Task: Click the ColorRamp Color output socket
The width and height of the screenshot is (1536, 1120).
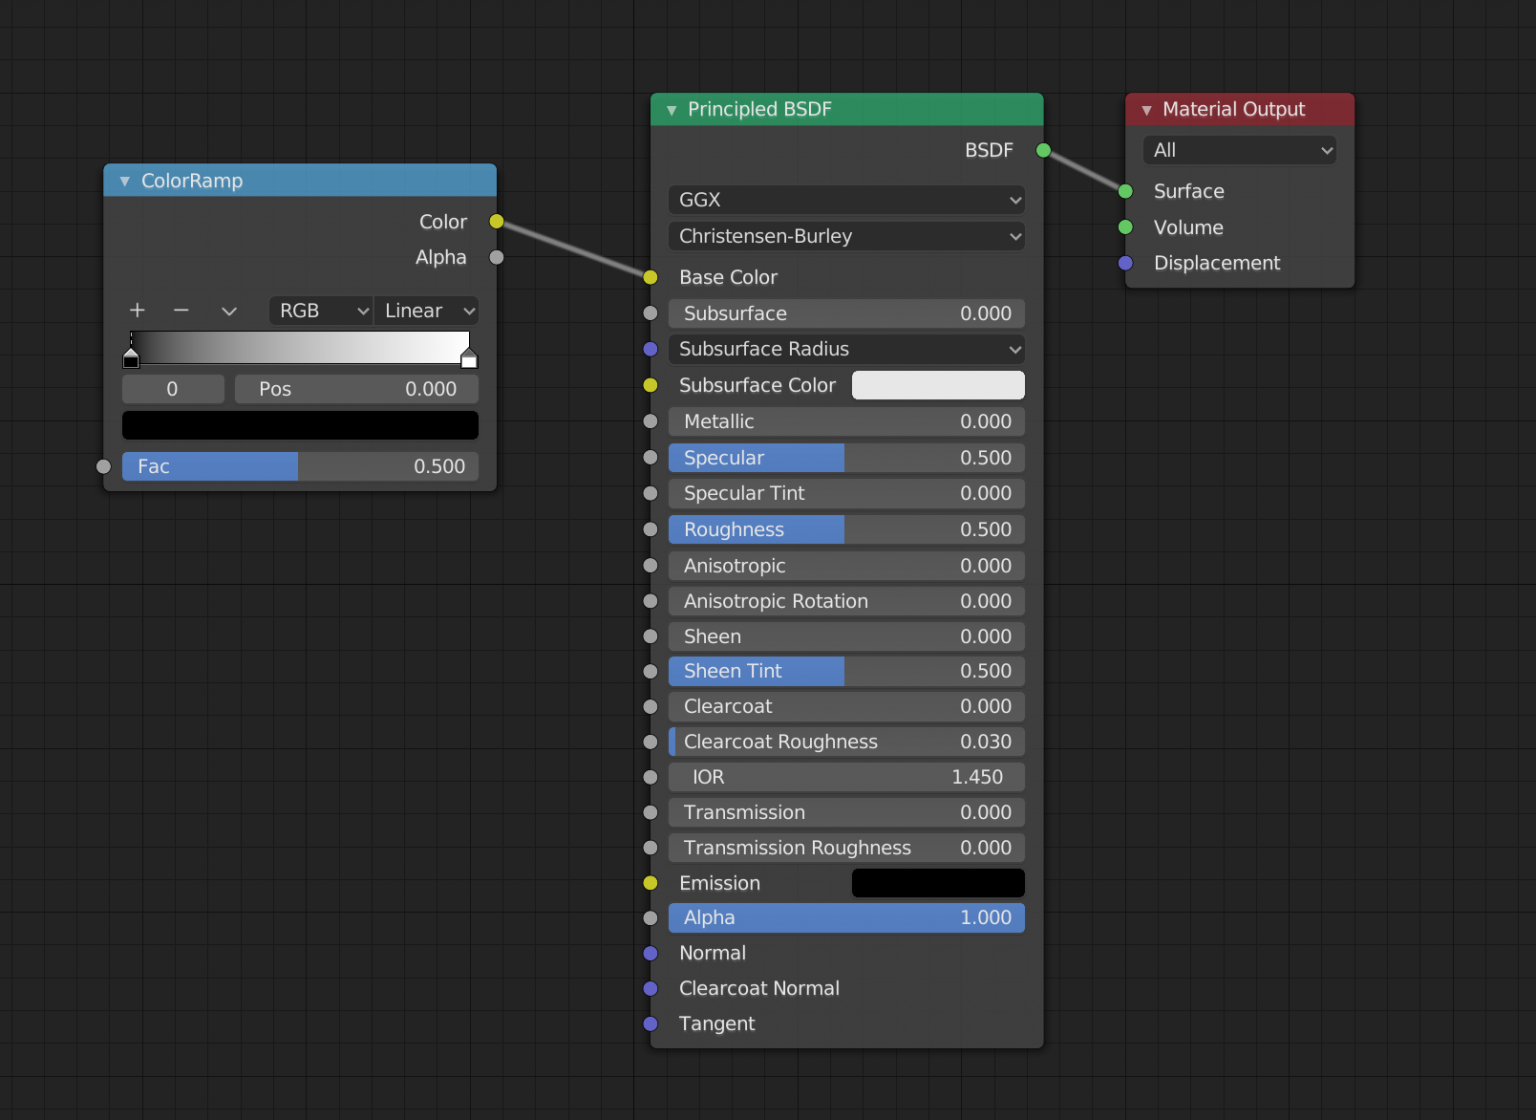Action: pos(496,221)
